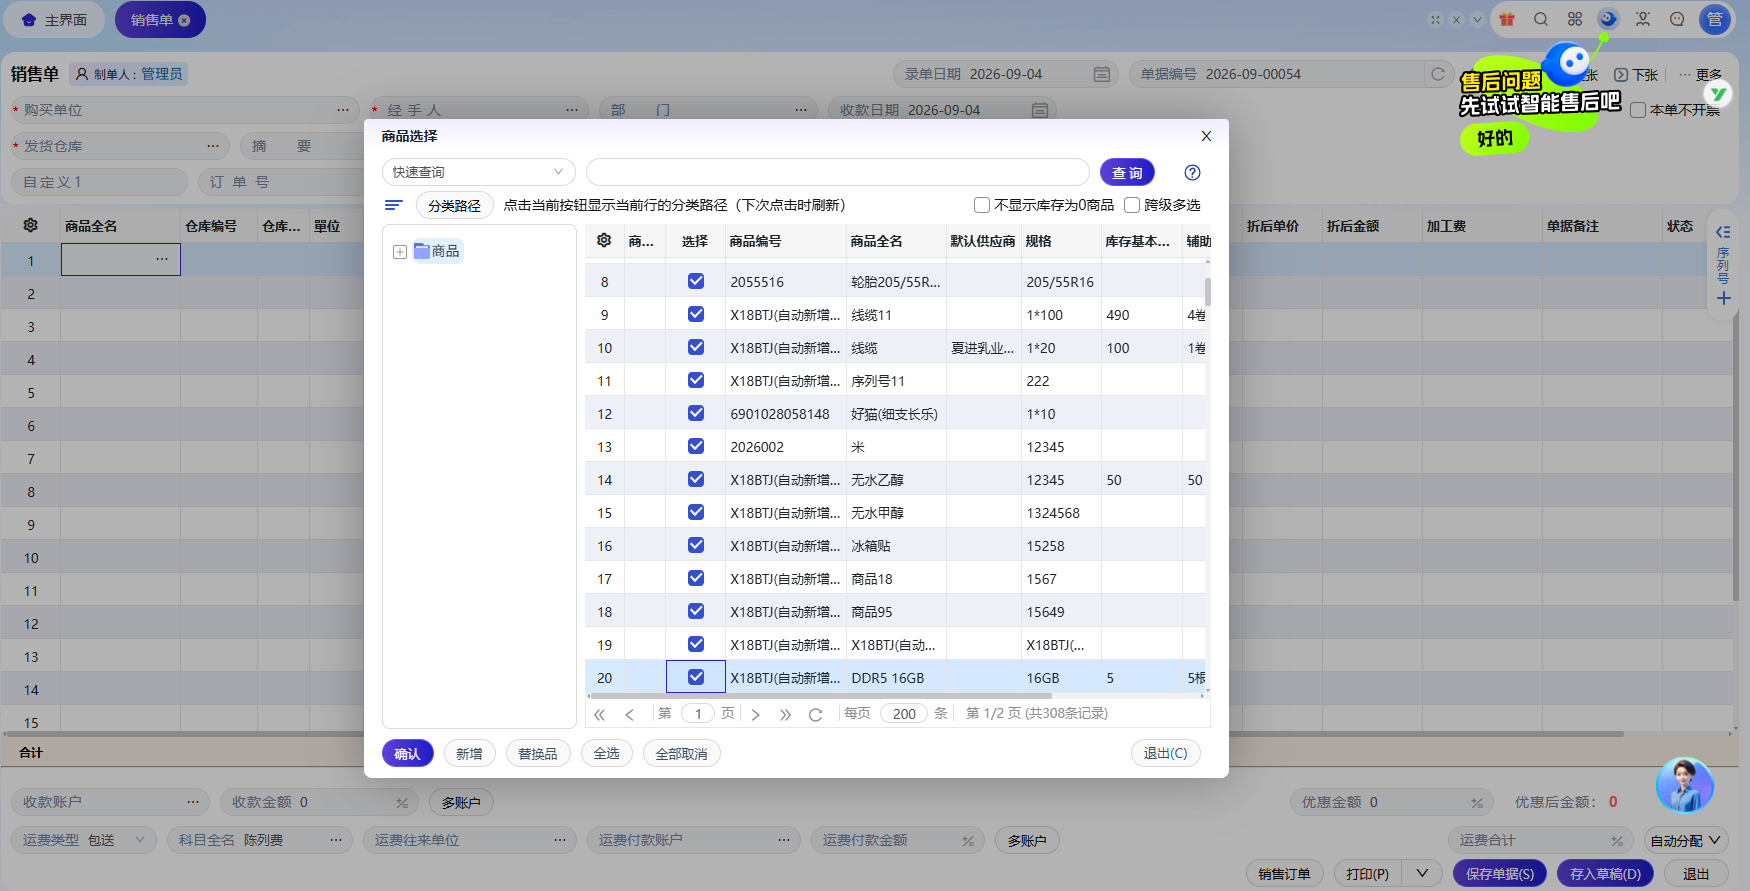Open the 更多 menu
Image resolution: width=1750 pixels, height=891 pixels.
pos(1701,75)
